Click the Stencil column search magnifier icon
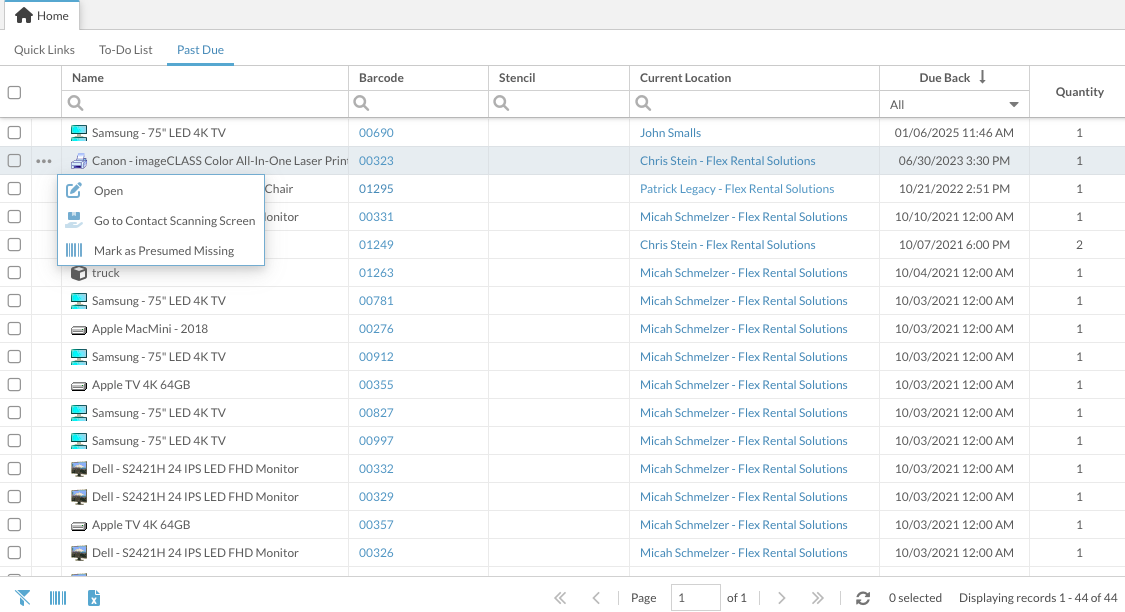1125x612 pixels. 502,103
